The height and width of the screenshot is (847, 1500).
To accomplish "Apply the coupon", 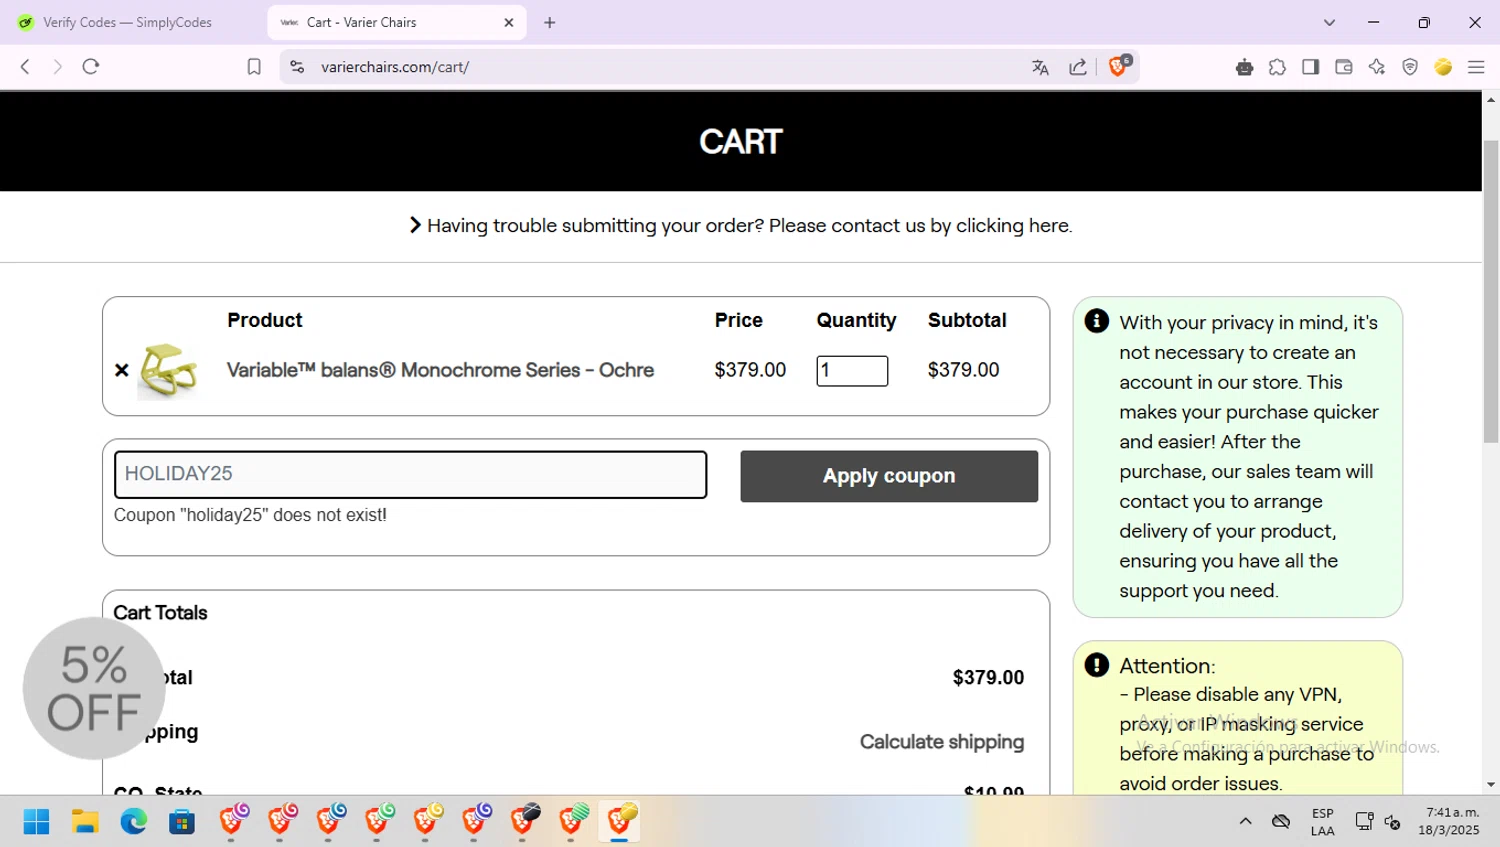I will (x=889, y=476).
